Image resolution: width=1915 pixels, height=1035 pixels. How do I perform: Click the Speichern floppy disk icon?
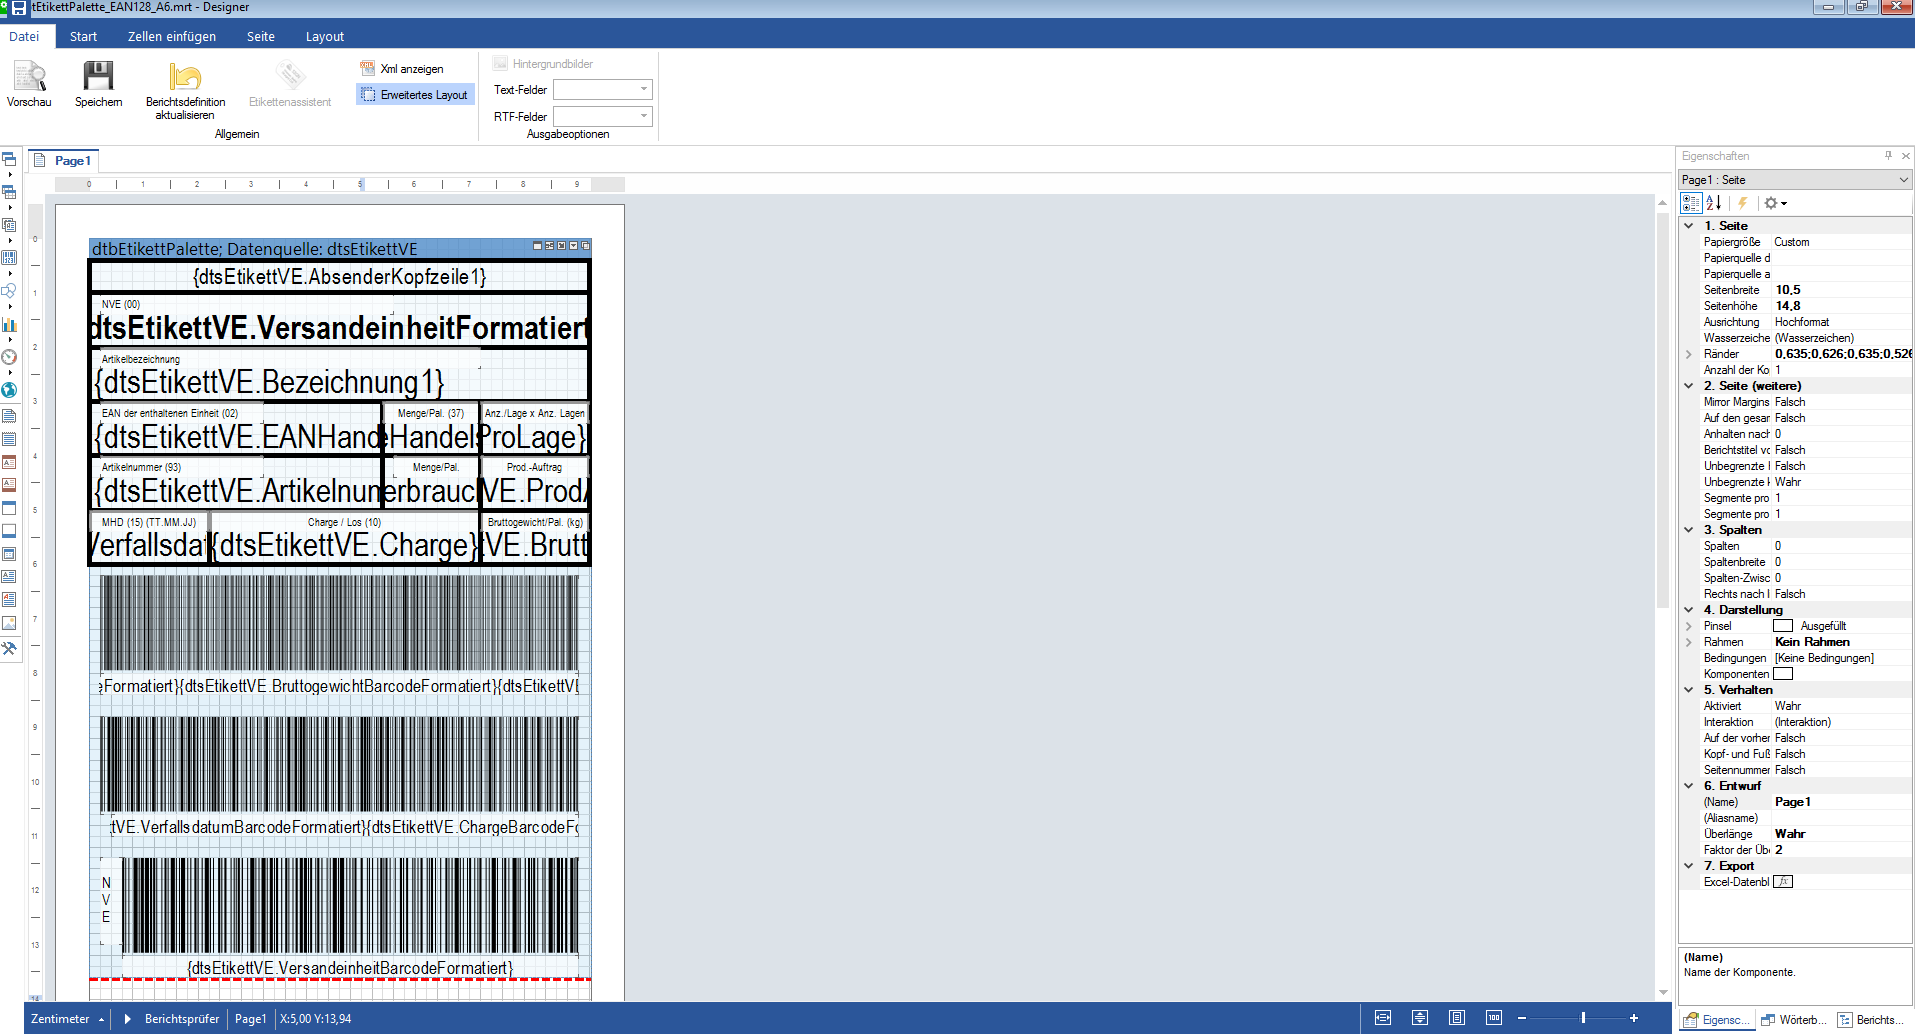tap(98, 77)
